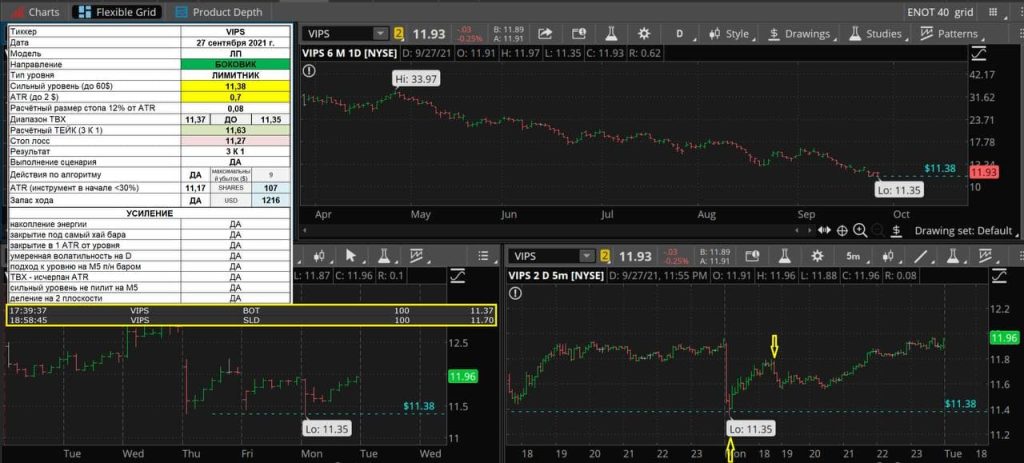The image size is (1024, 463).
Task: Switch to the Flexible Grid tab
Action: [x=116, y=12]
